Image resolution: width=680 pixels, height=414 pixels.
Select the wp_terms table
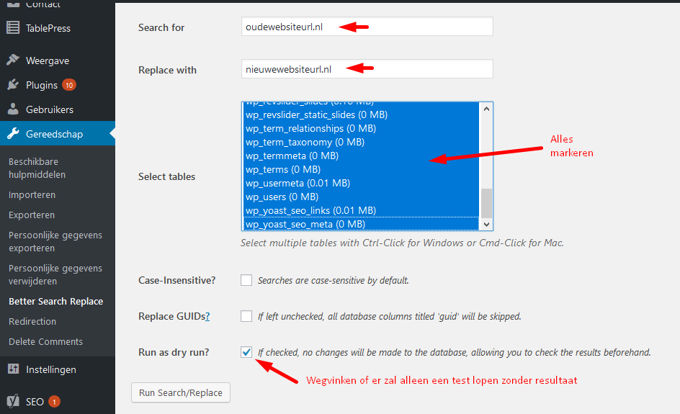[361, 170]
